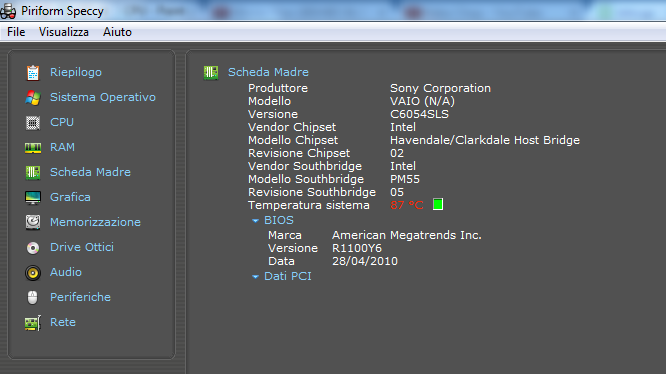Screen dimensions: 666x374
Task: Click the Dati PCI section heading
Action: point(288,276)
